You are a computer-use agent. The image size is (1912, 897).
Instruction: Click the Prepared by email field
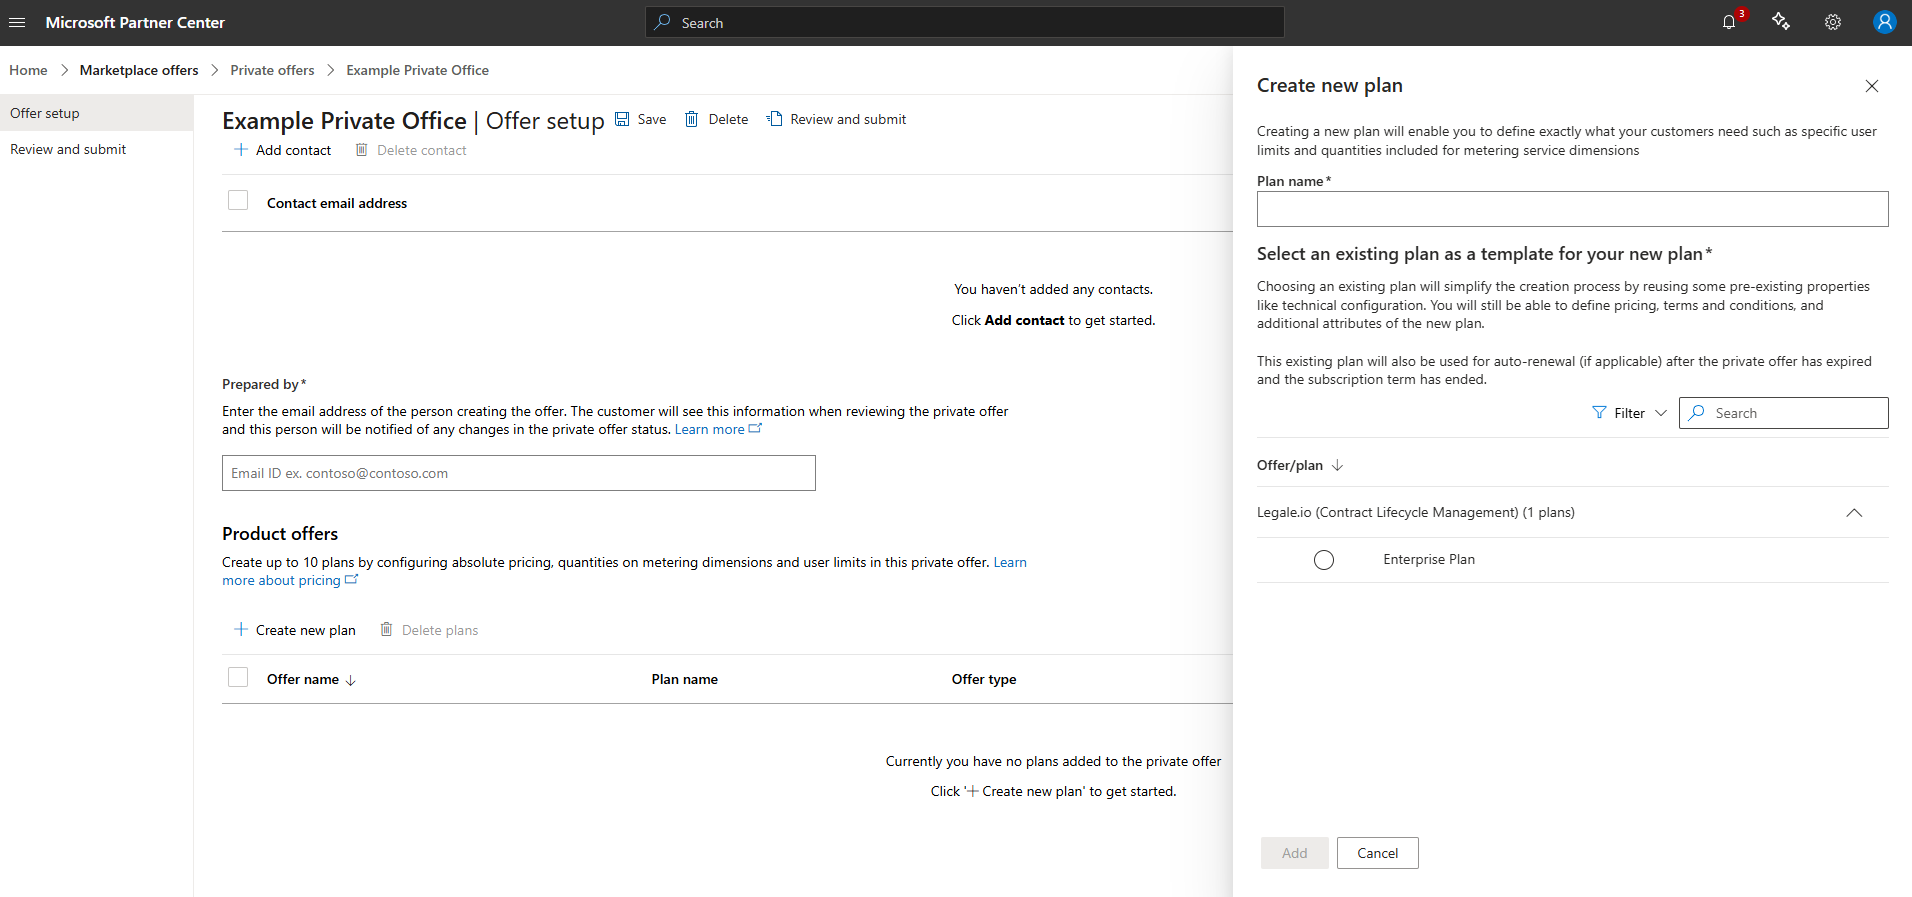tap(519, 473)
